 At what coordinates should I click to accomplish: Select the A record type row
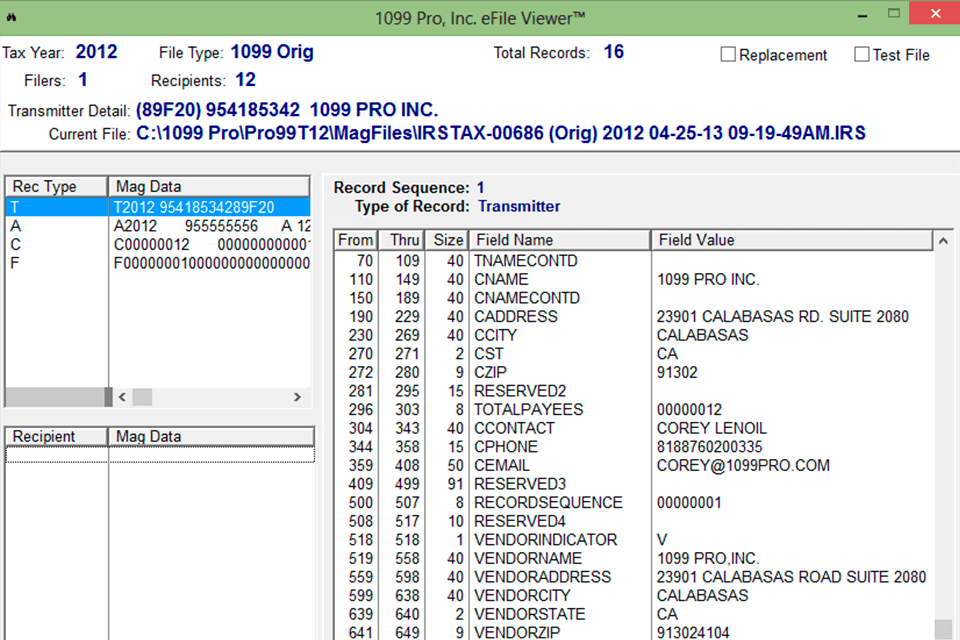(x=158, y=226)
